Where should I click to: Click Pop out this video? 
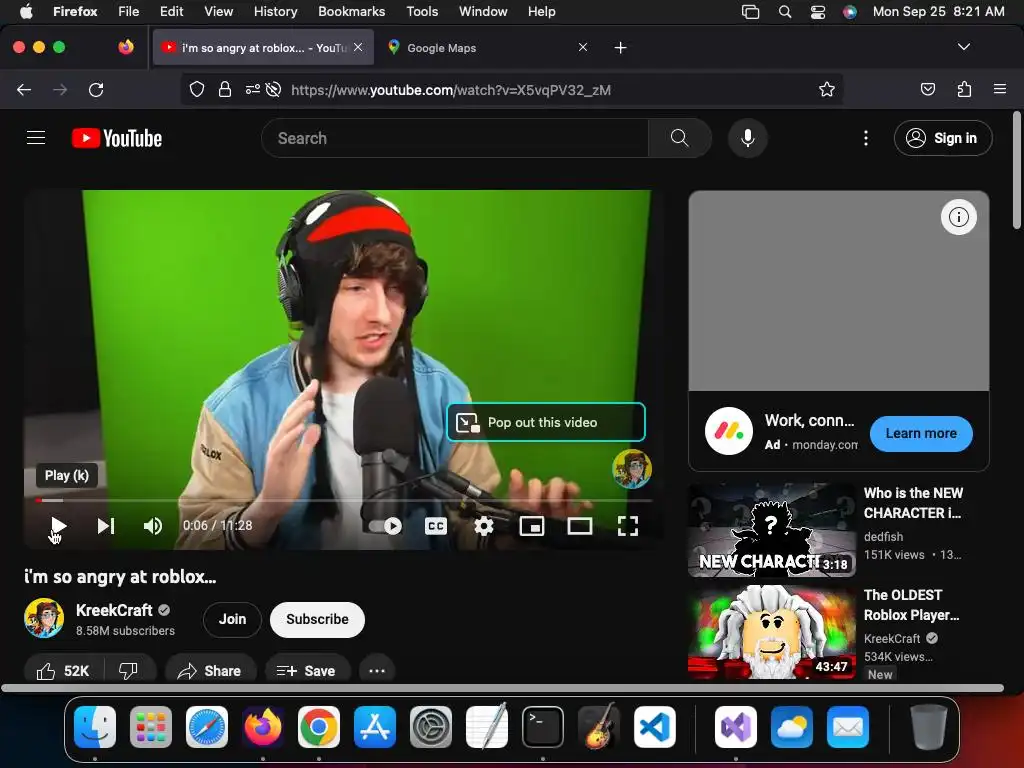click(x=546, y=423)
